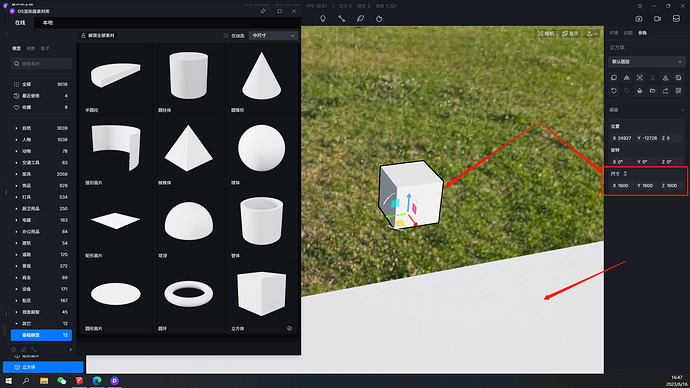Open Edge browser from the taskbar

click(97, 381)
